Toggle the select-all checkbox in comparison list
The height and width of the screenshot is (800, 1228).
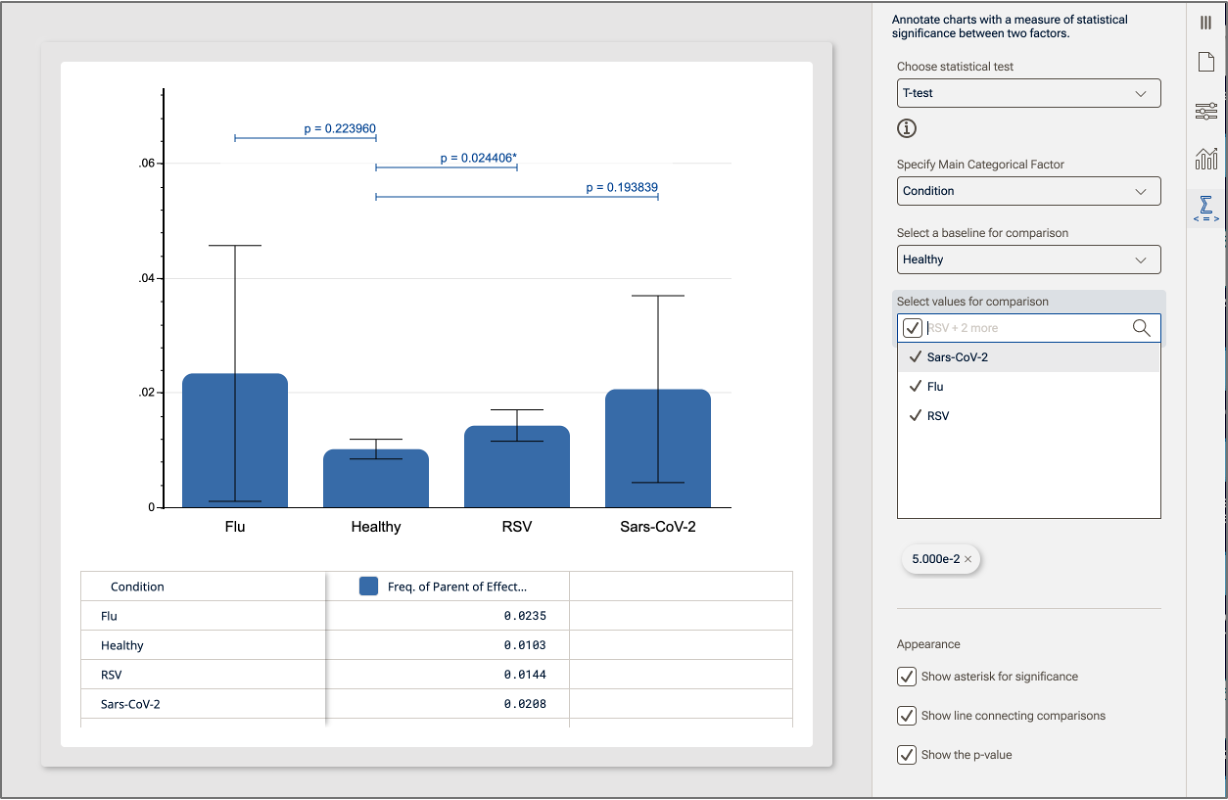(x=912, y=328)
